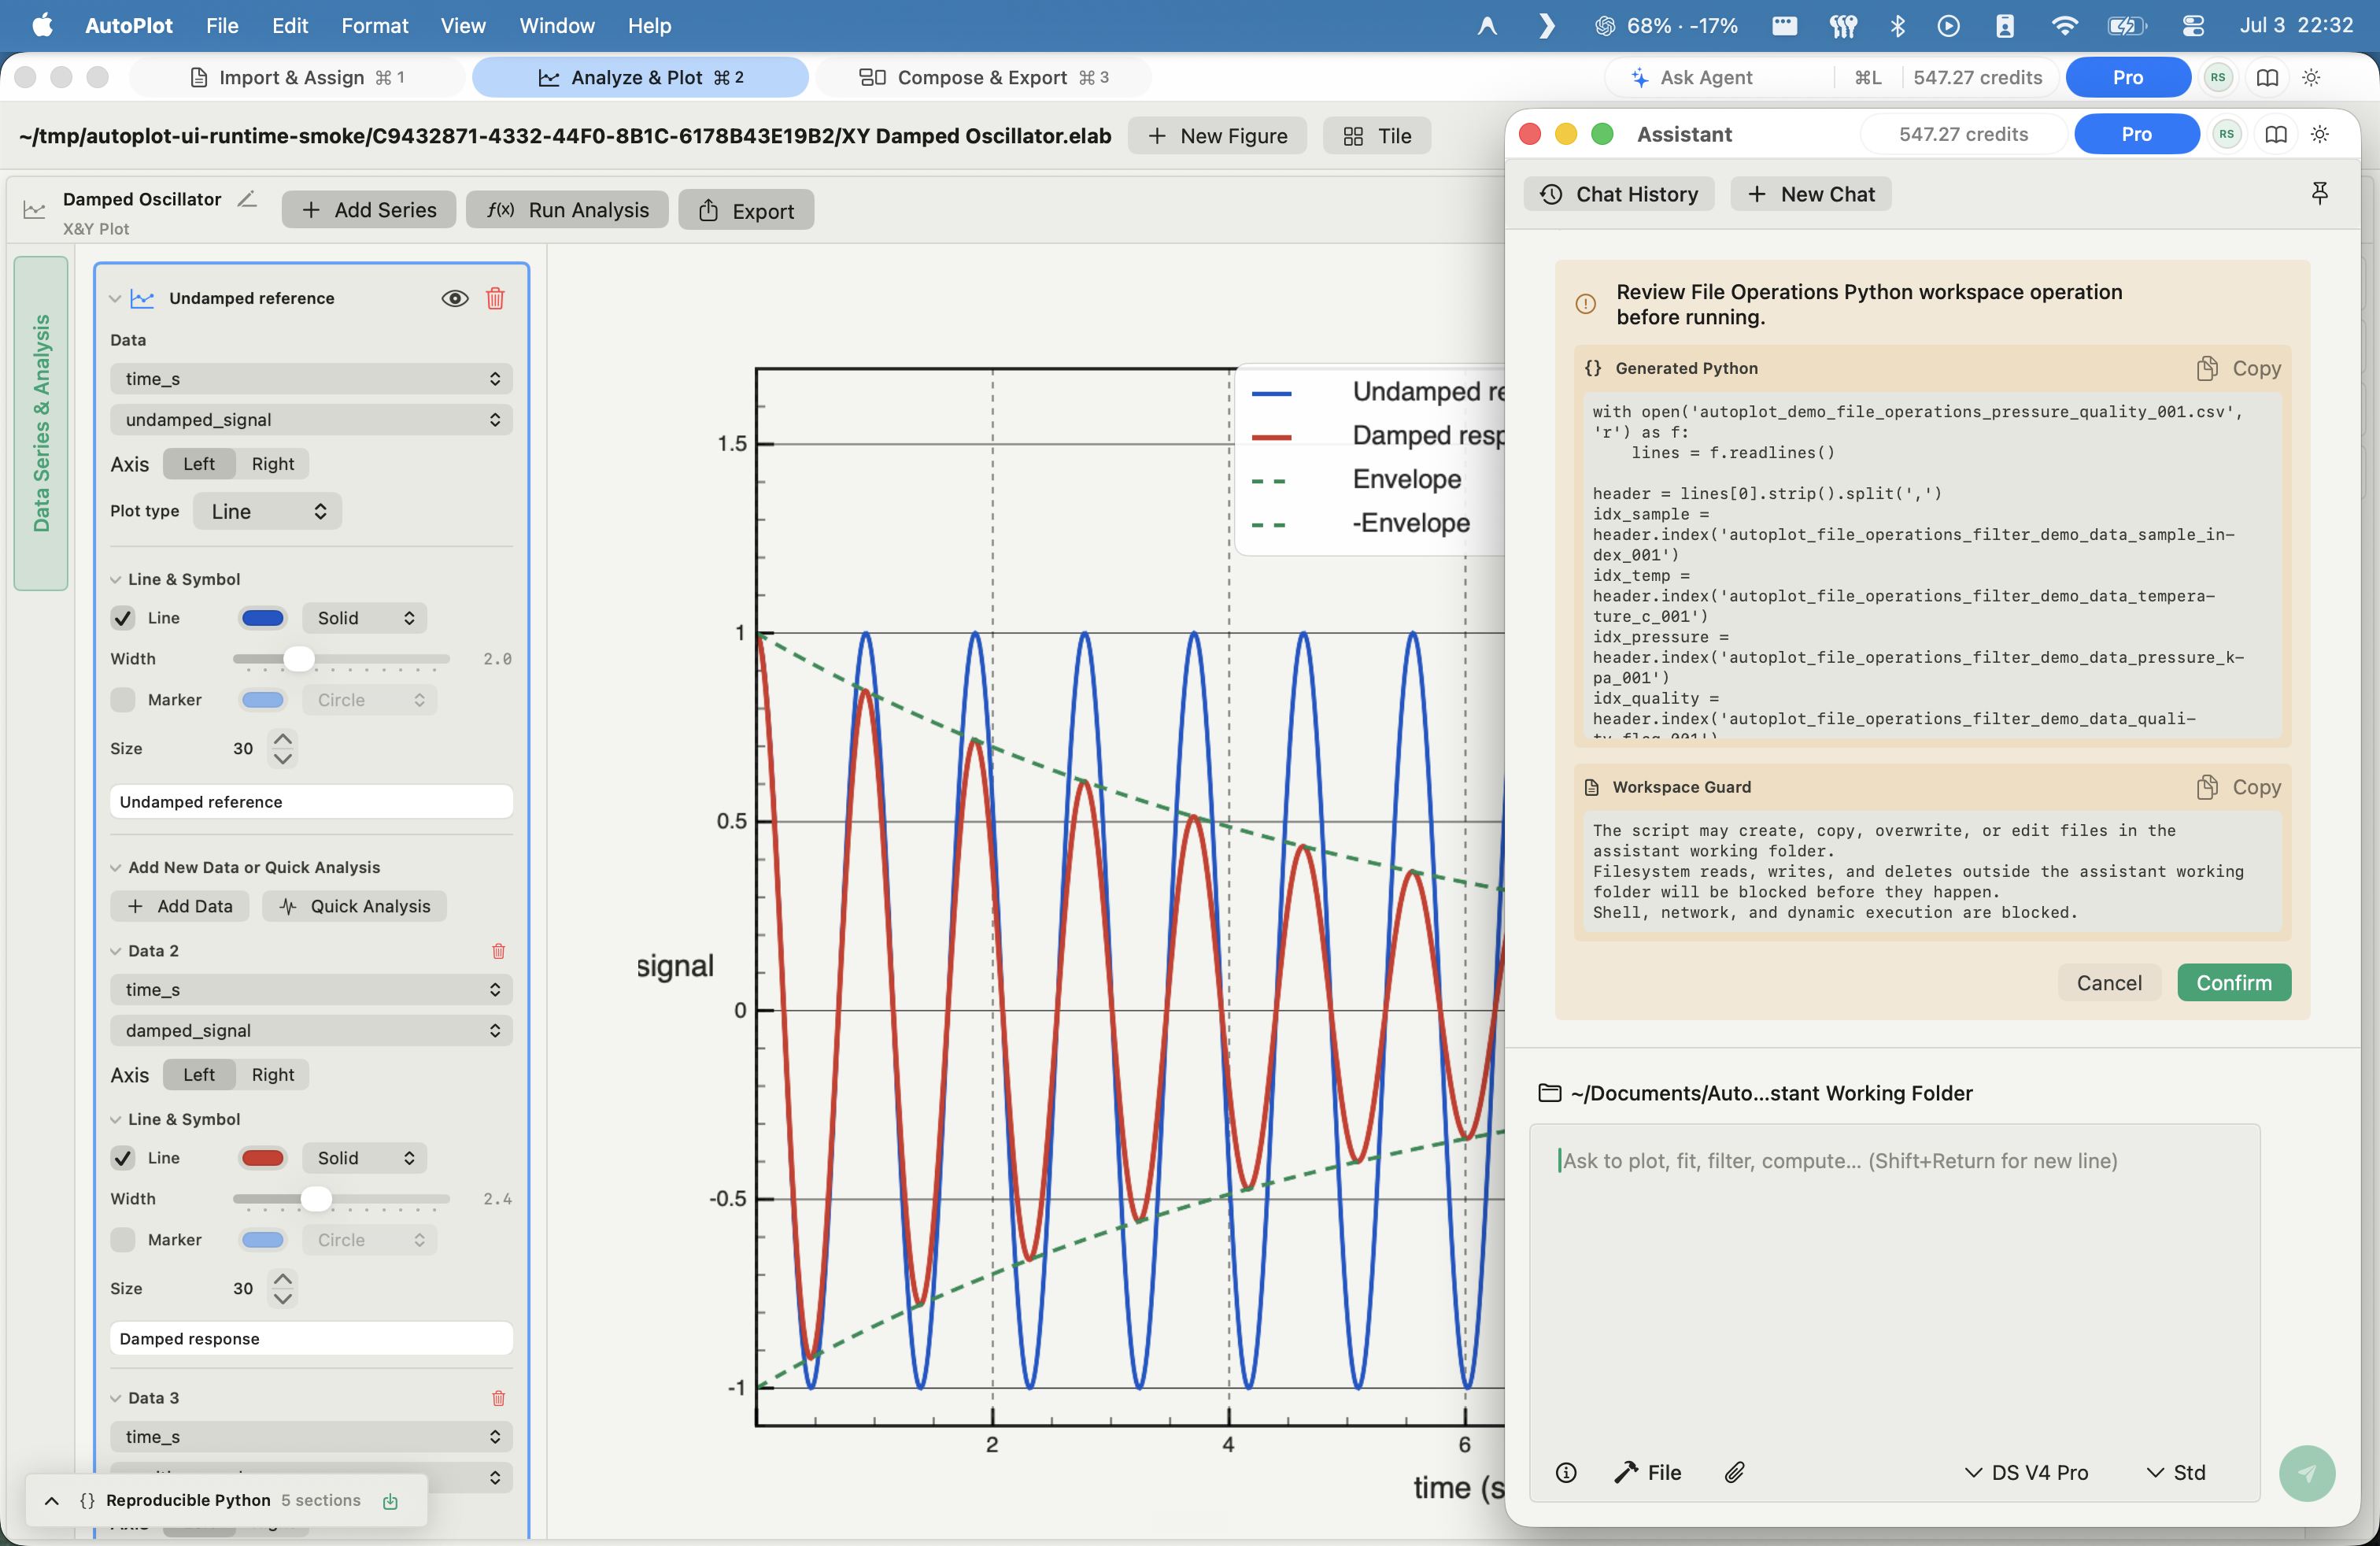Collapse the Data 3 section
Viewport: 2380px width, 1546px height.
(115, 1398)
